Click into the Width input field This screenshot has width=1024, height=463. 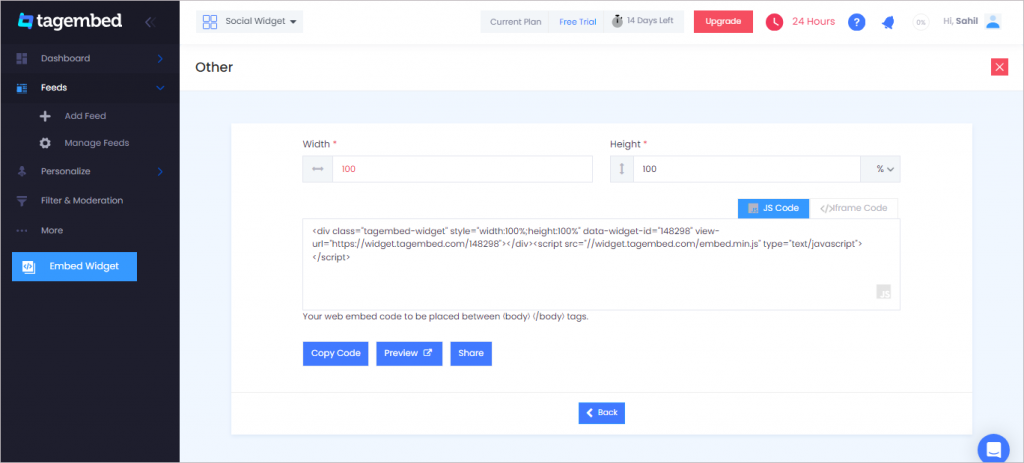click(x=462, y=169)
